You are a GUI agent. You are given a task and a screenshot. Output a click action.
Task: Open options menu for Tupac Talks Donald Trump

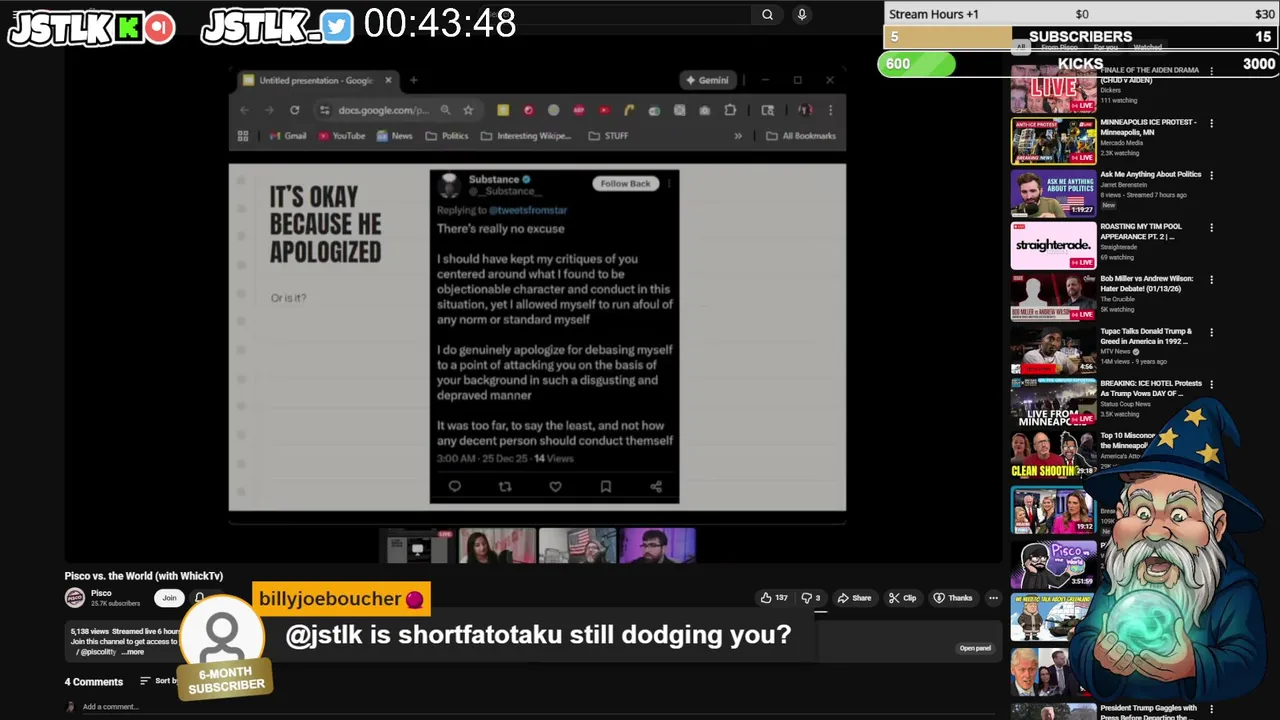click(1211, 332)
